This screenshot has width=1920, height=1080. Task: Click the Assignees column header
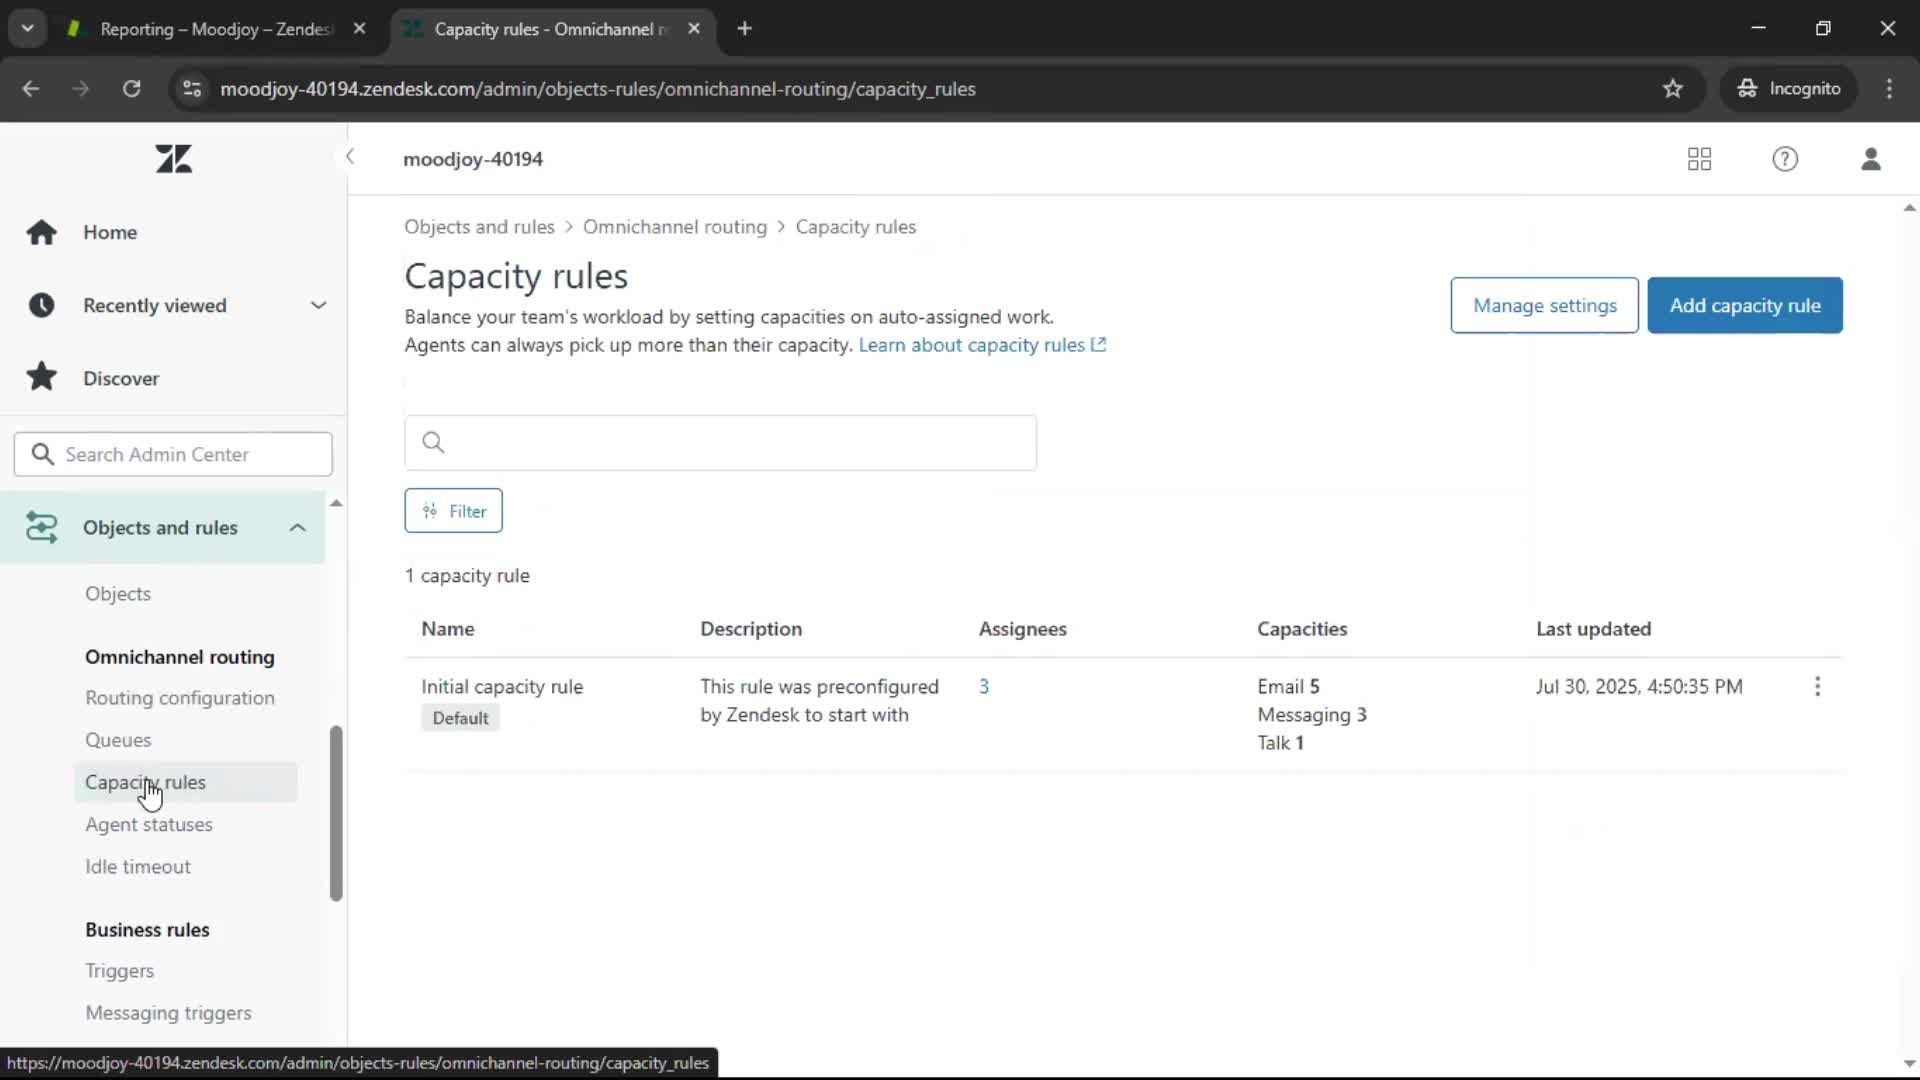pyautogui.click(x=1022, y=629)
